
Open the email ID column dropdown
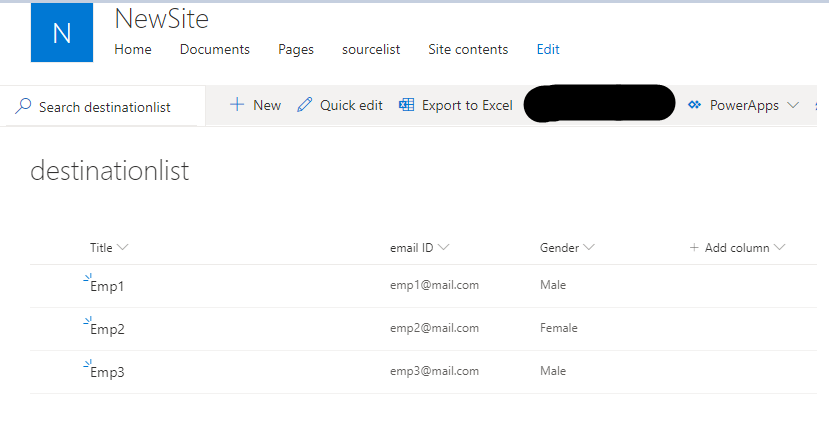pos(444,247)
